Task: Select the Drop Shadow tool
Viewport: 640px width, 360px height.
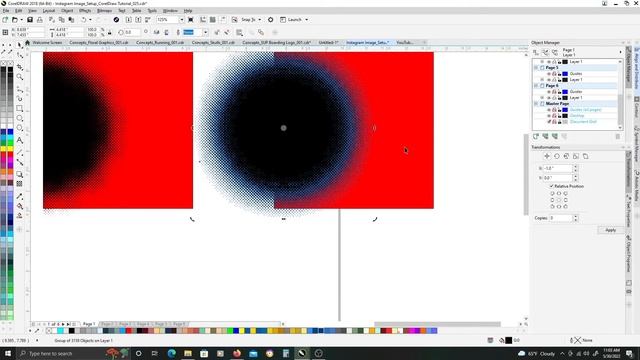Action: coord(20,174)
